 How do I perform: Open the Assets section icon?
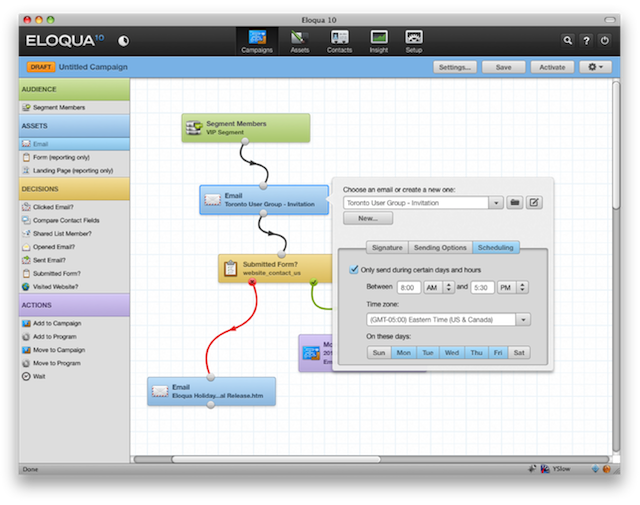click(300, 41)
